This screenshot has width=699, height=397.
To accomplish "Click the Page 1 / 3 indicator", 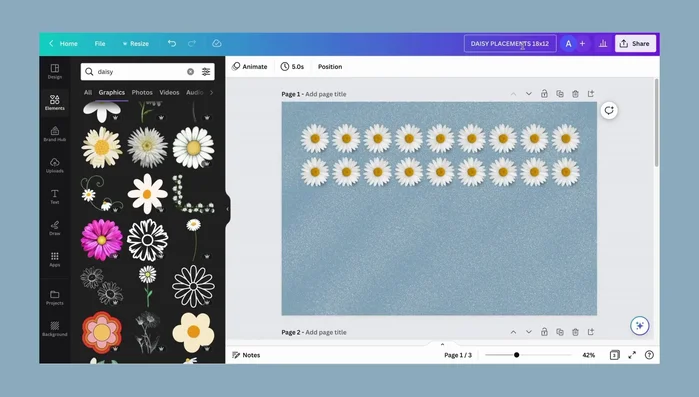I will [x=458, y=355].
